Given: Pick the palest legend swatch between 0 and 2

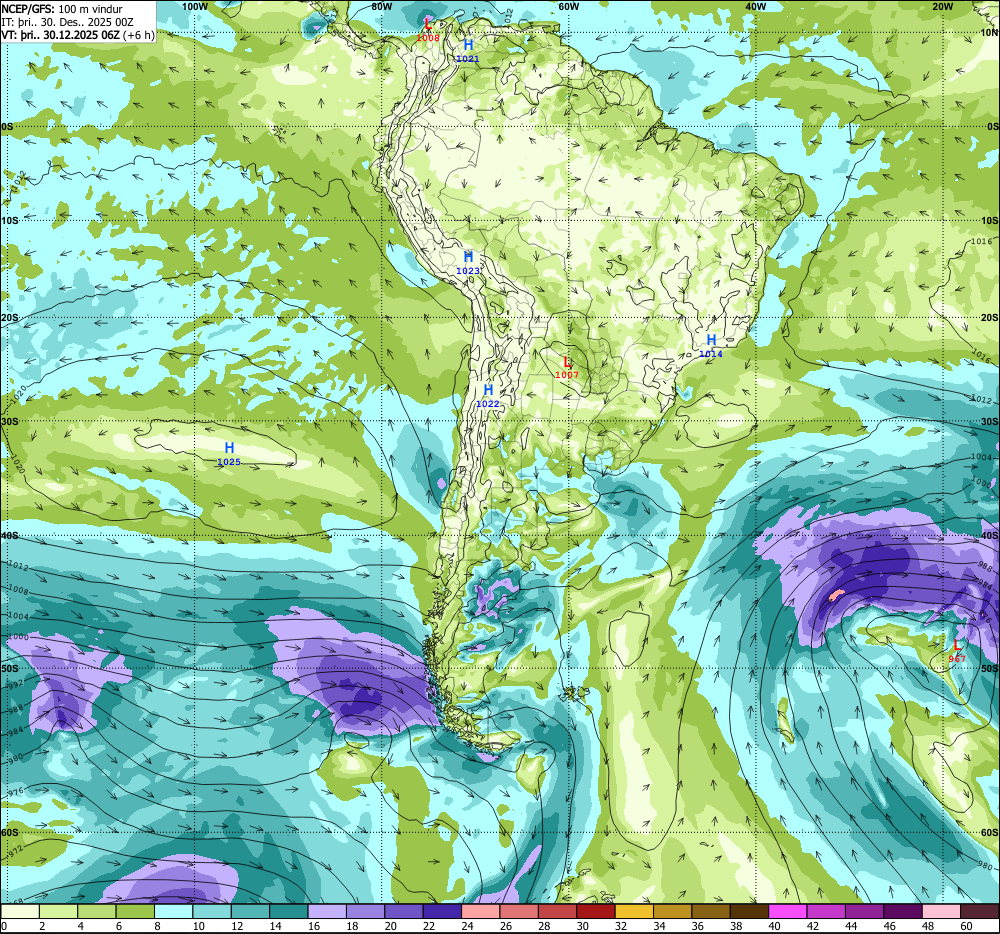Looking at the screenshot, I should (x=20, y=911).
